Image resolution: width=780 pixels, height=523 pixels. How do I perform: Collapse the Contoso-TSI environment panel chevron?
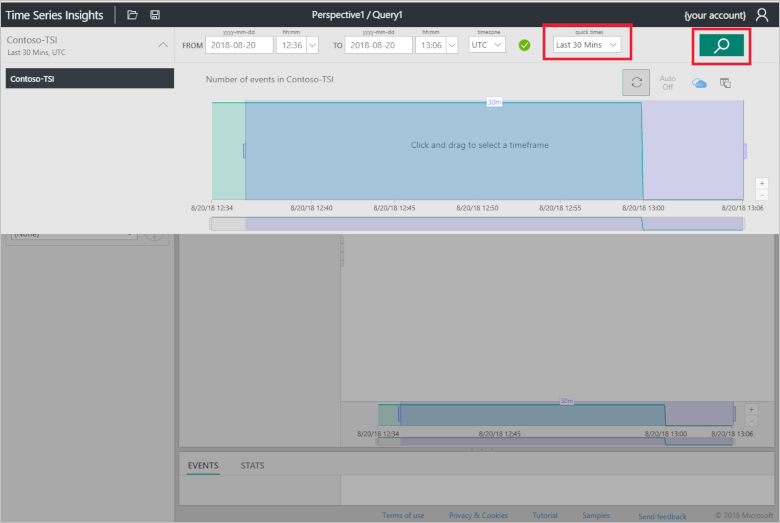[x=163, y=45]
